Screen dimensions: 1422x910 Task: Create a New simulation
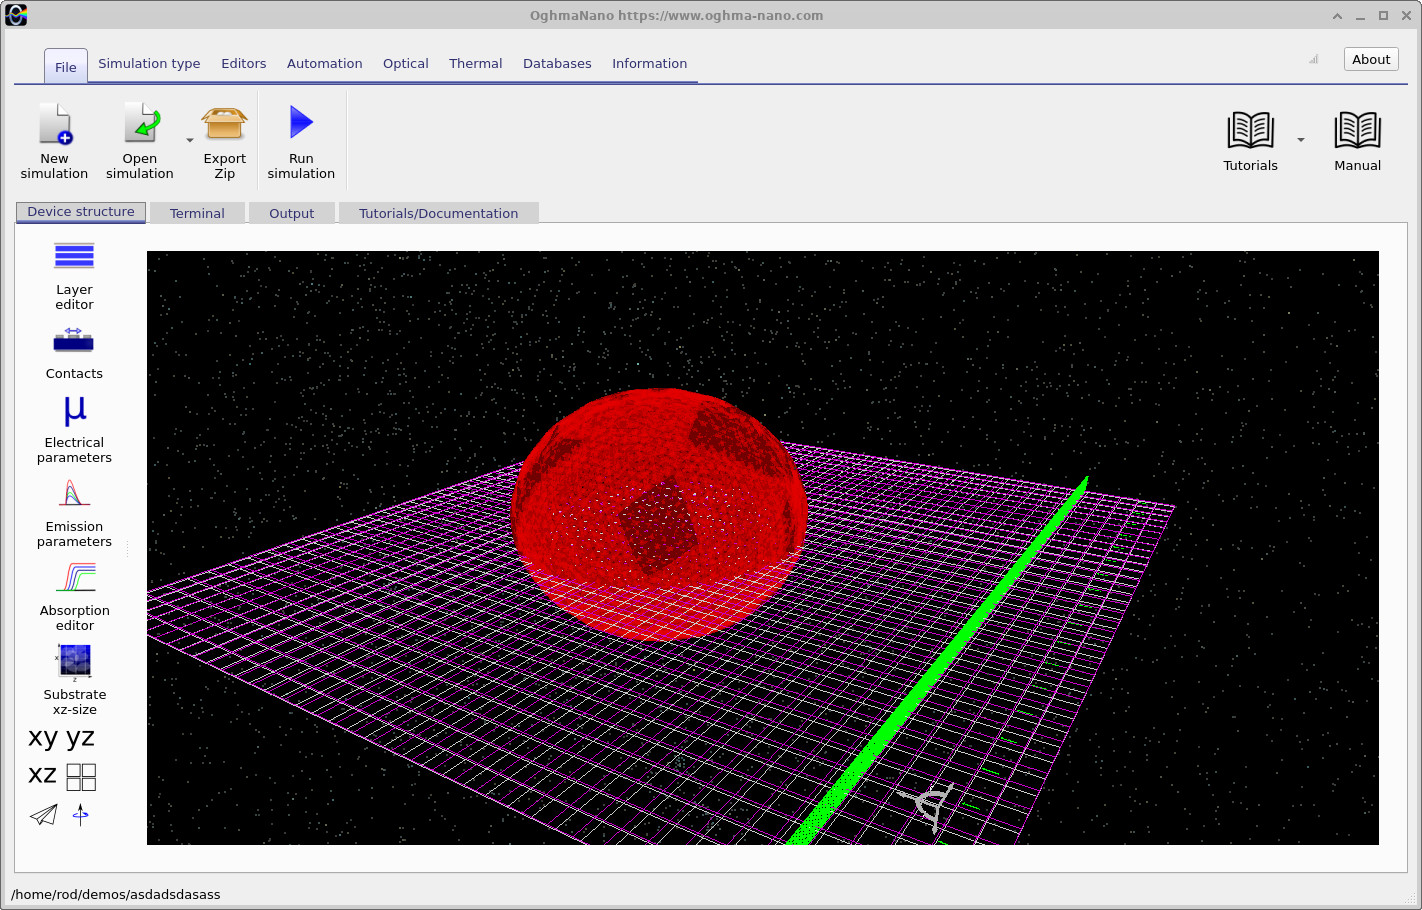[54, 142]
